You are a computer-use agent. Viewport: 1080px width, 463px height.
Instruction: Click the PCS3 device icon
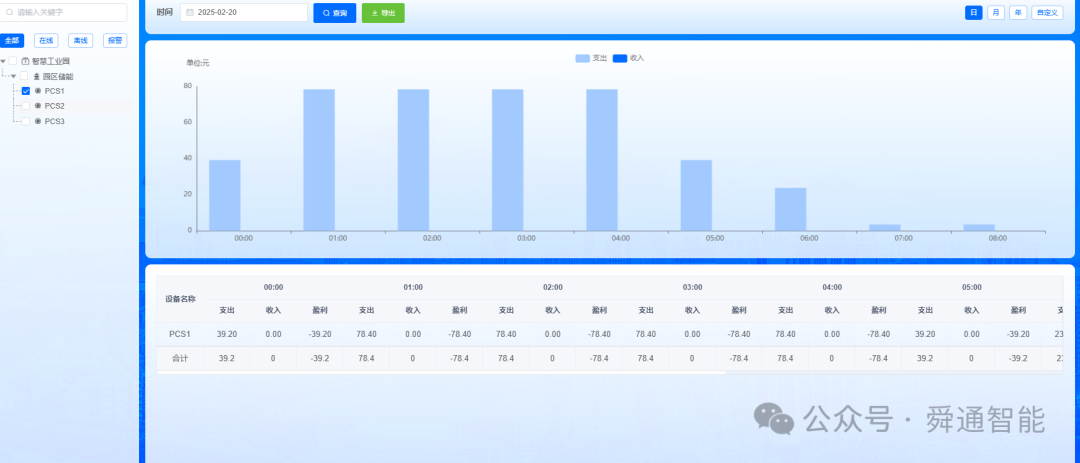coord(38,121)
